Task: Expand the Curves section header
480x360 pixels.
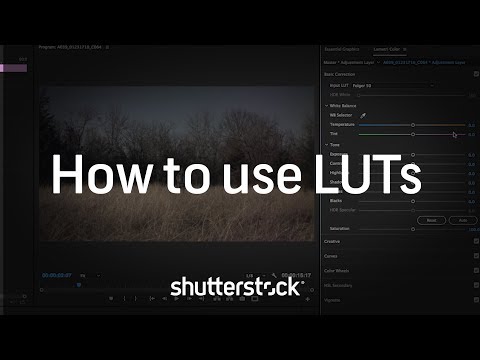Action: pyautogui.click(x=331, y=256)
